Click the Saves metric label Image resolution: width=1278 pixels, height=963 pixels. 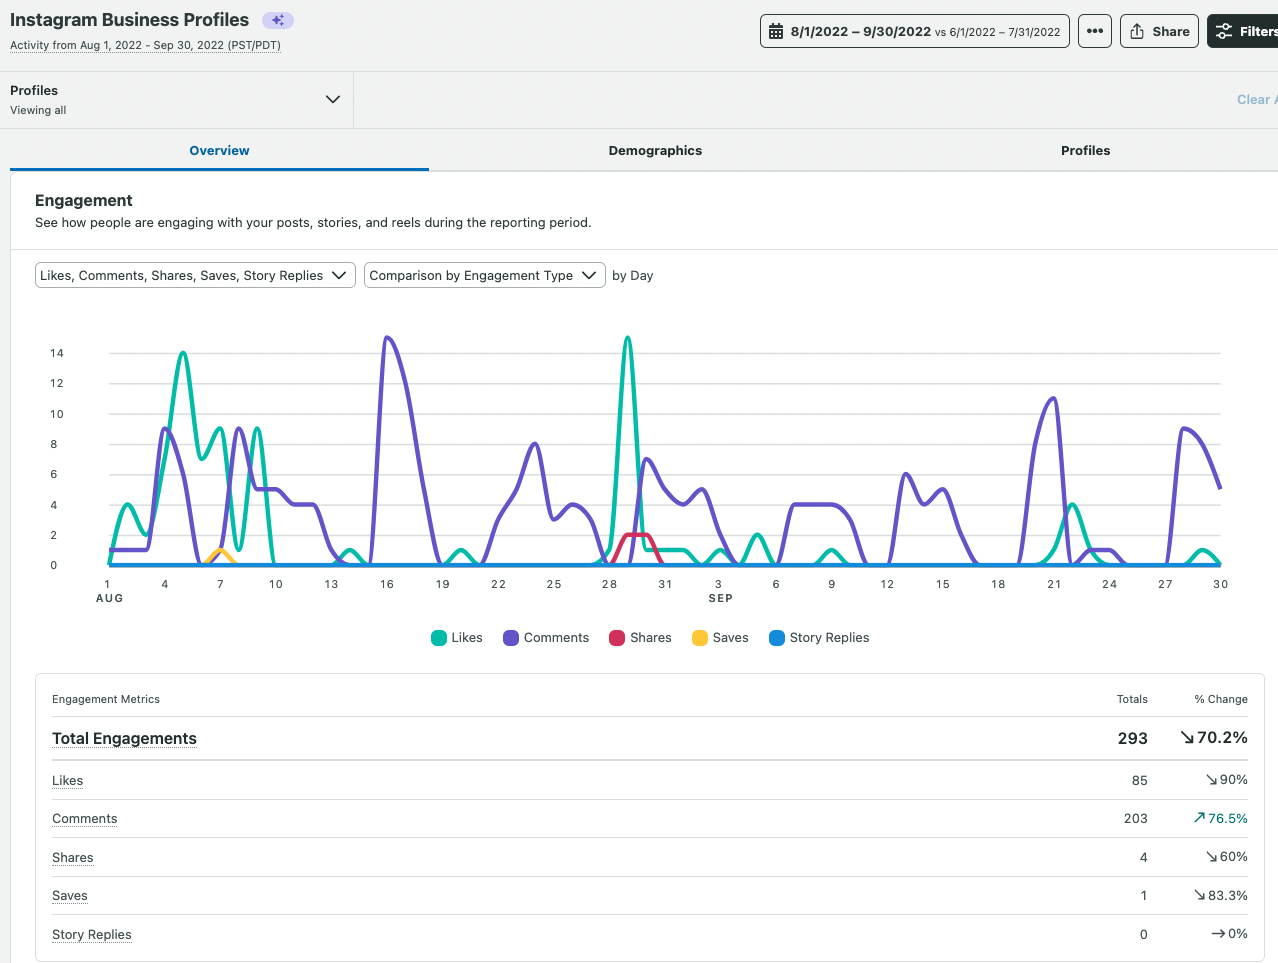coord(69,895)
